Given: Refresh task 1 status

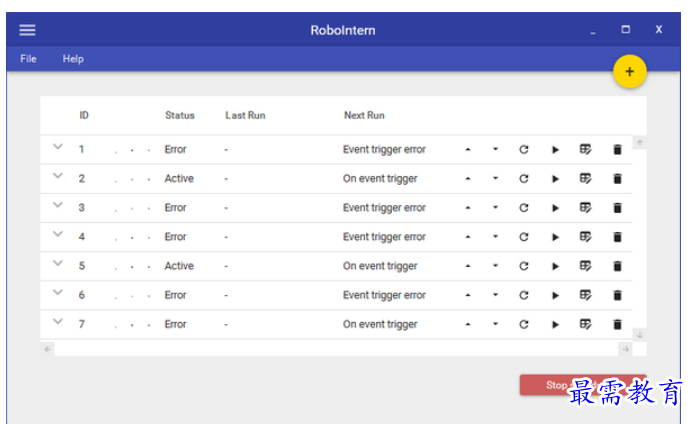Looking at the screenshot, I should tap(524, 149).
